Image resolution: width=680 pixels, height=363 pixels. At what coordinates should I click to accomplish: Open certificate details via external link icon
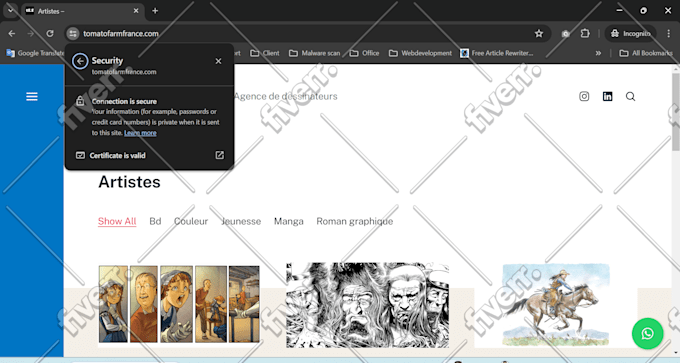220,155
